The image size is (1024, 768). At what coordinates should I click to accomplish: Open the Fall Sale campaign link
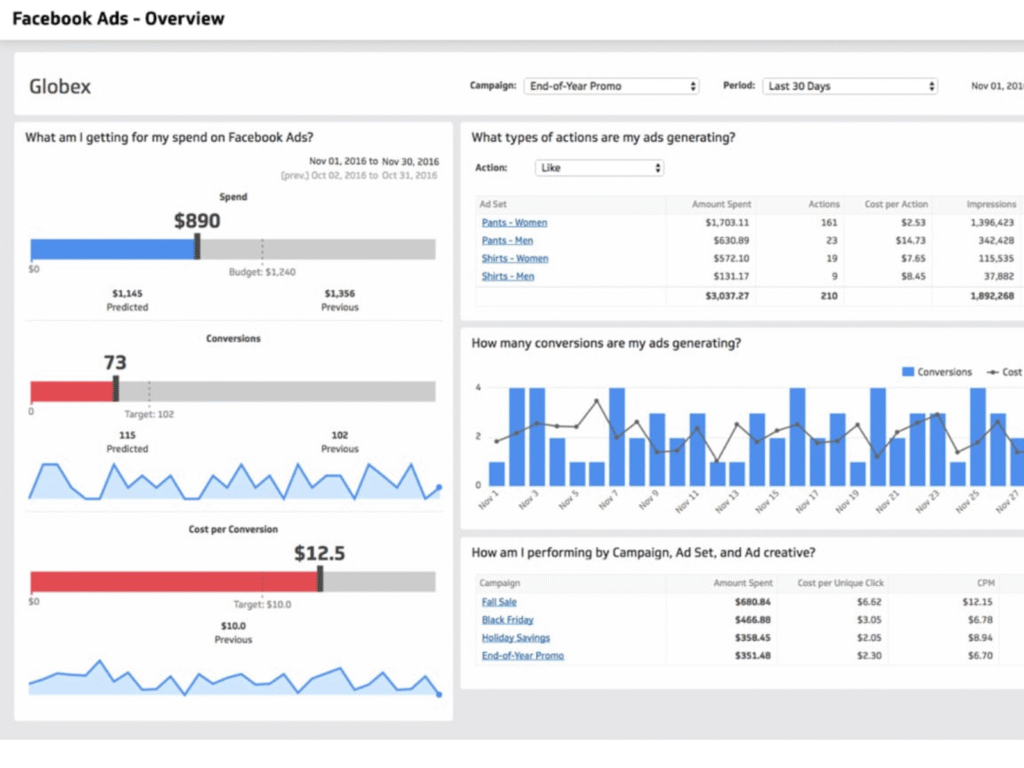[499, 602]
